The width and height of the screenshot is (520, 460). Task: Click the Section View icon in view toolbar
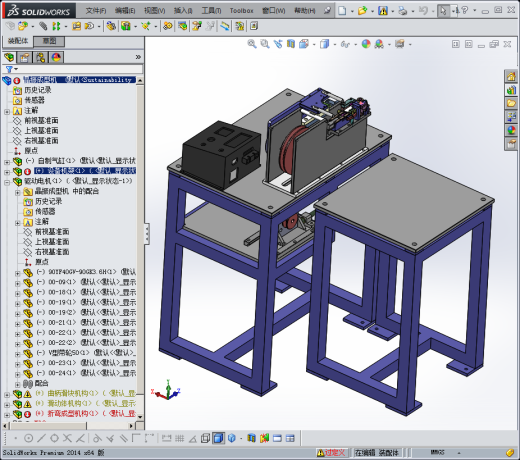[291, 44]
